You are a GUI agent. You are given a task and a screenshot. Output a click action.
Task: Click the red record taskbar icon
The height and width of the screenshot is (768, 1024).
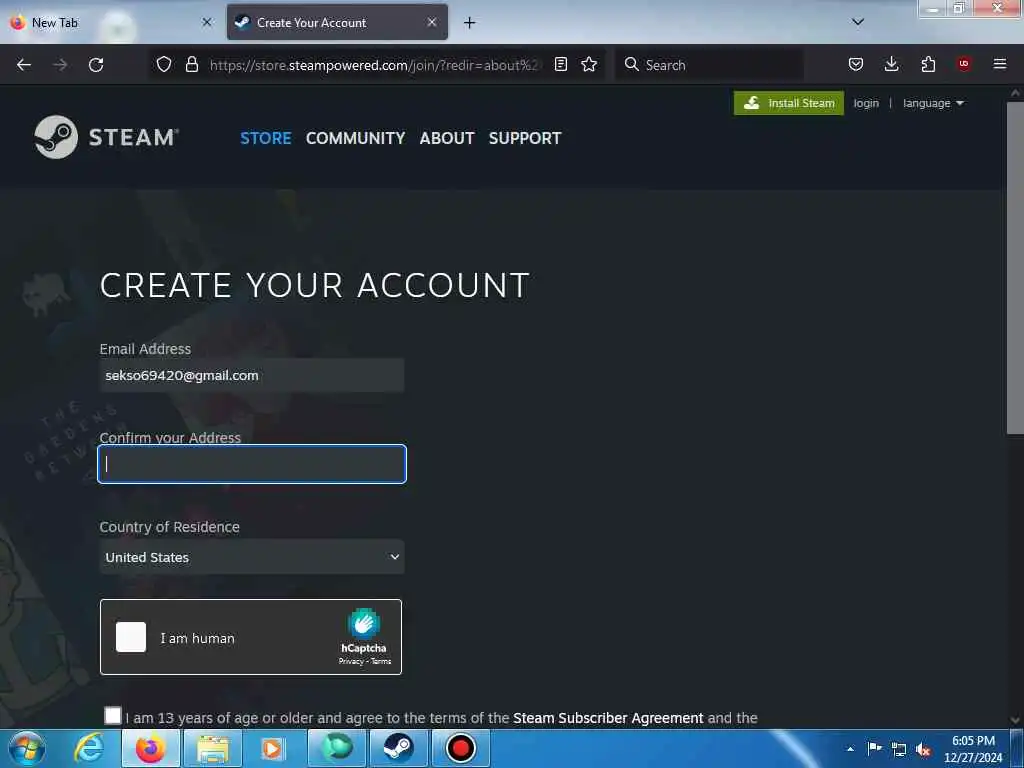(x=461, y=748)
